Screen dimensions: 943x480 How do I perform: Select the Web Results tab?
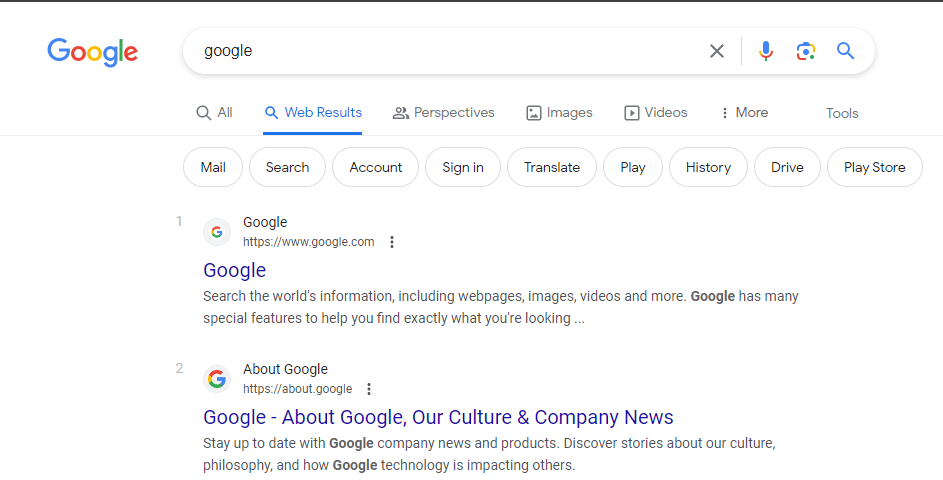[x=313, y=112]
